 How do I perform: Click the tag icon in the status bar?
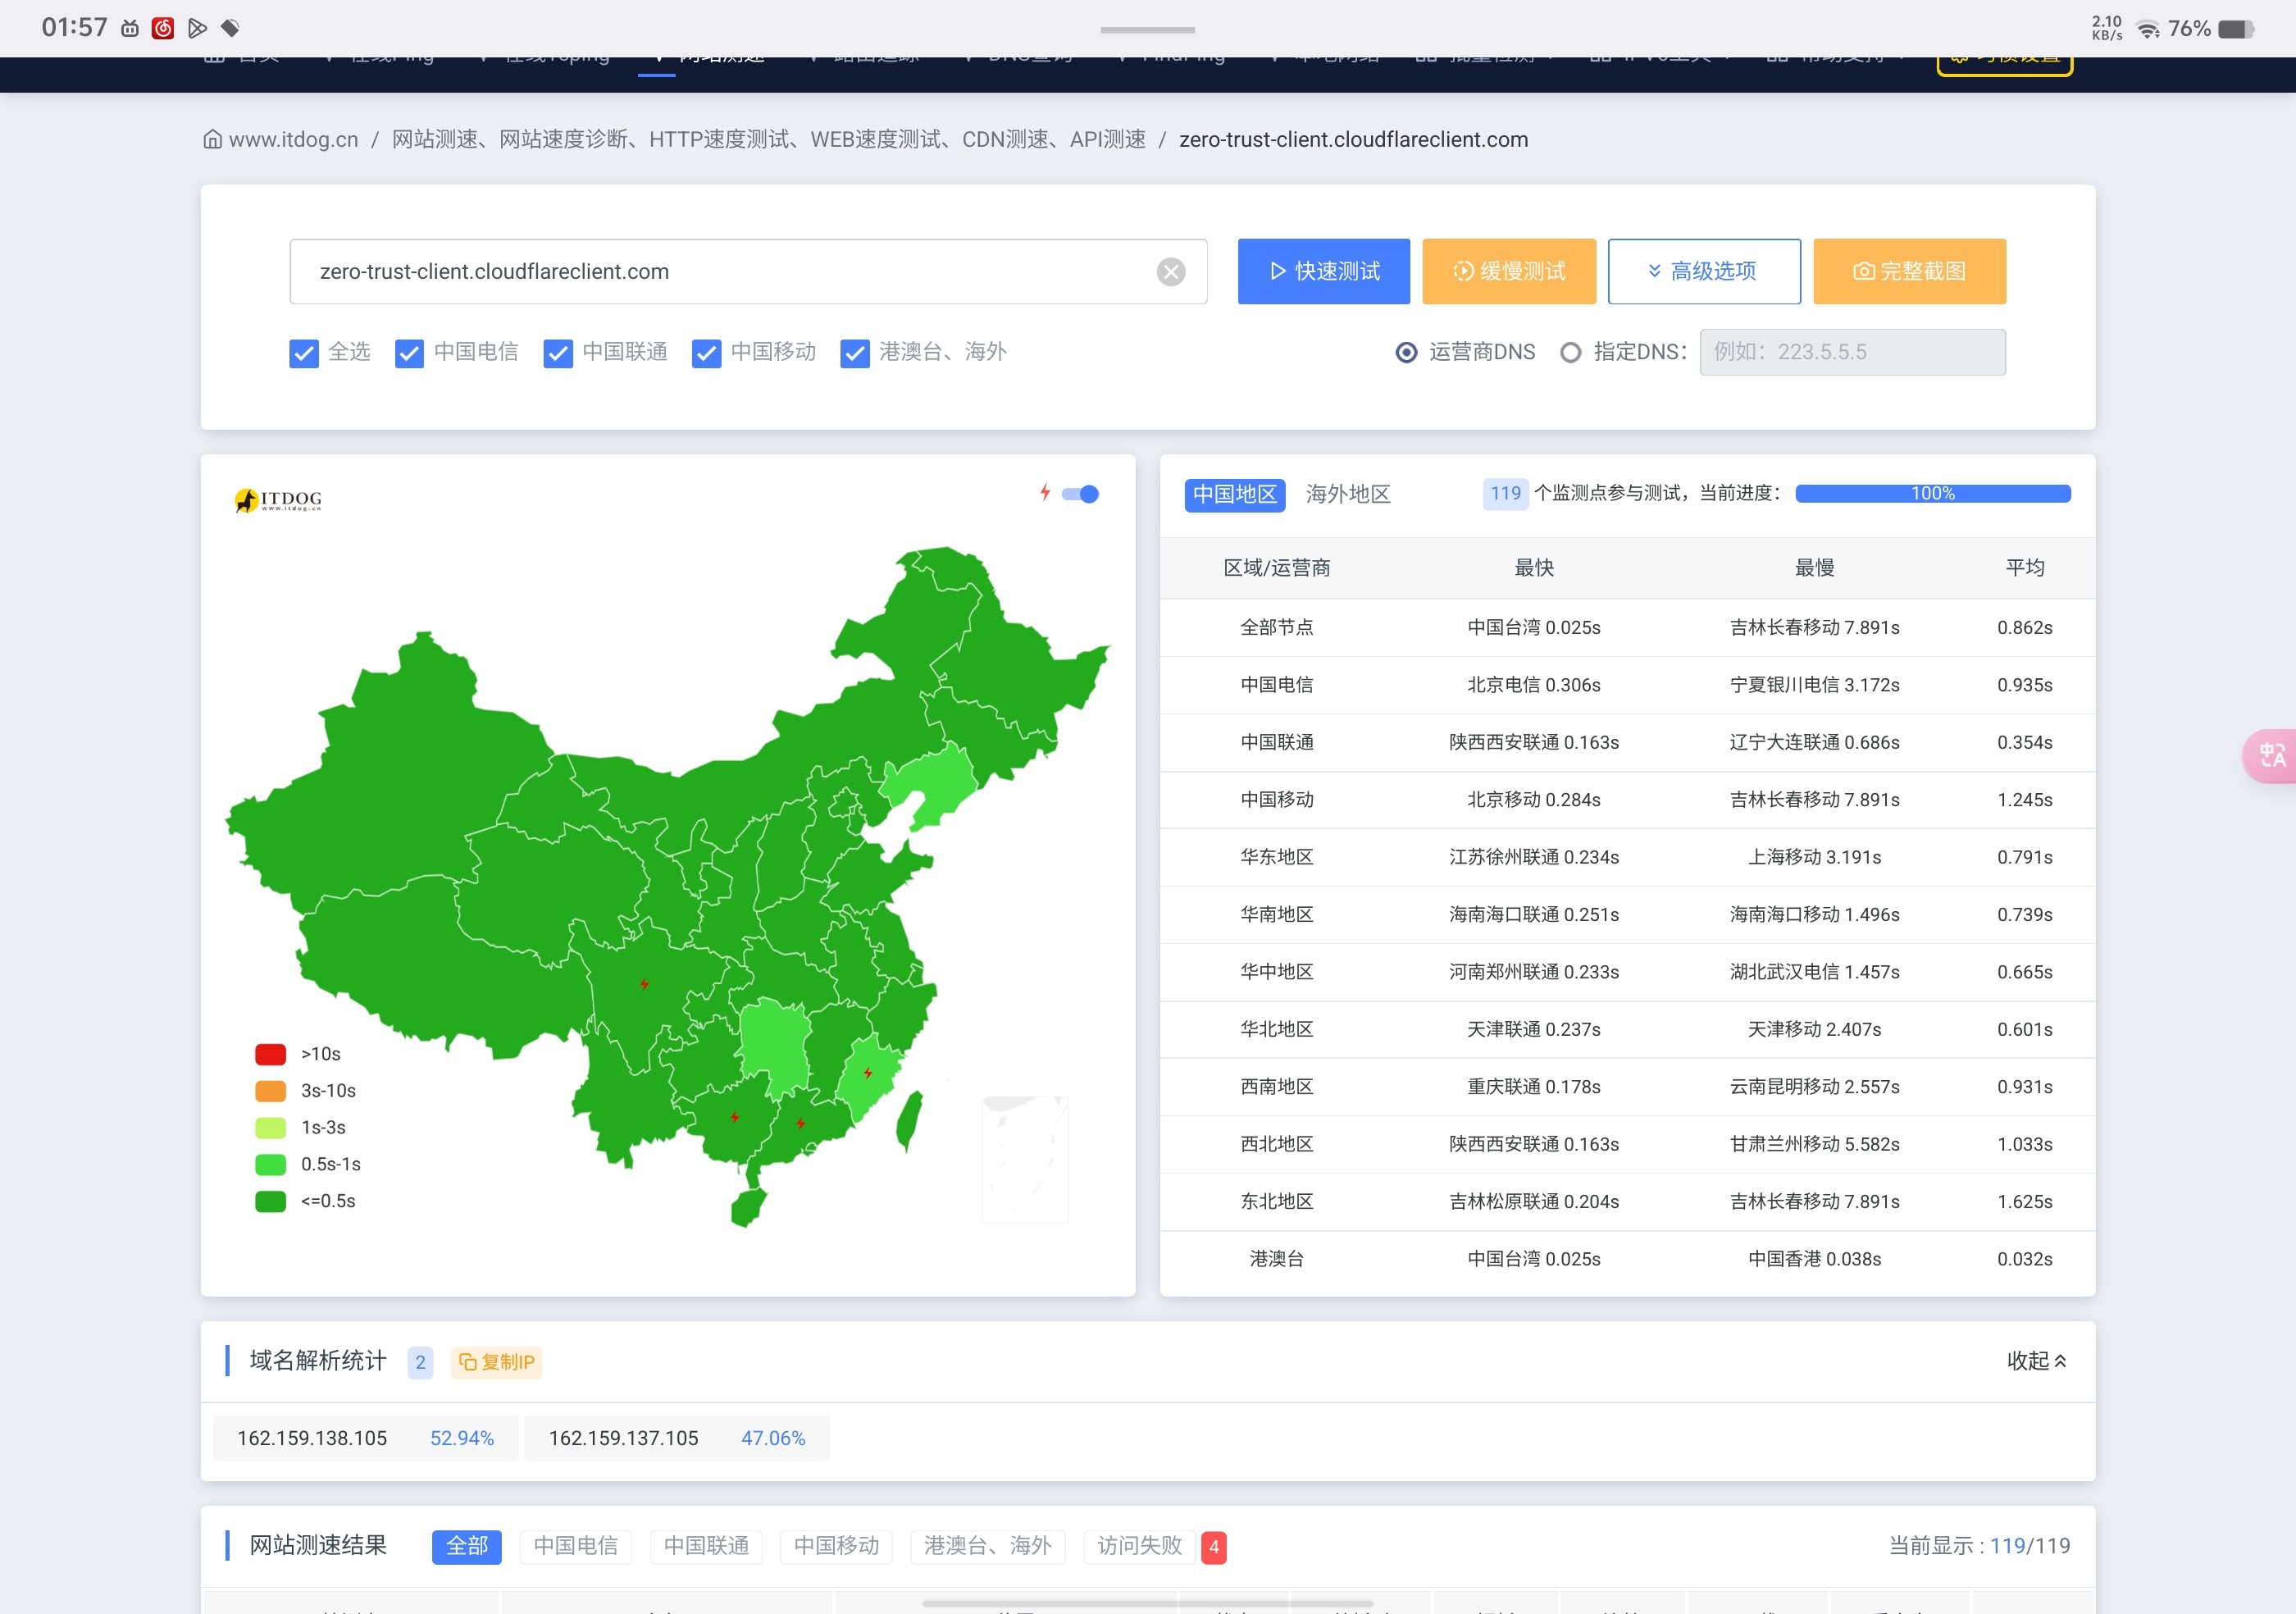tap(231, 28)
